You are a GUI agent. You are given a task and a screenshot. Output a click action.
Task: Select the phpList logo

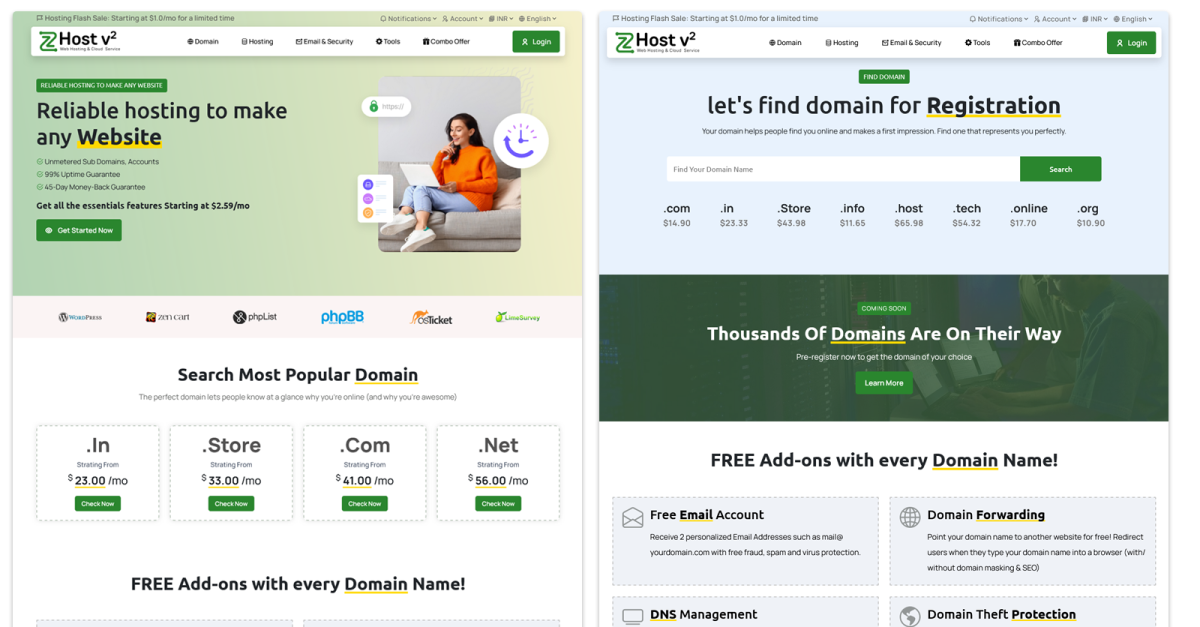click(254, 317)
